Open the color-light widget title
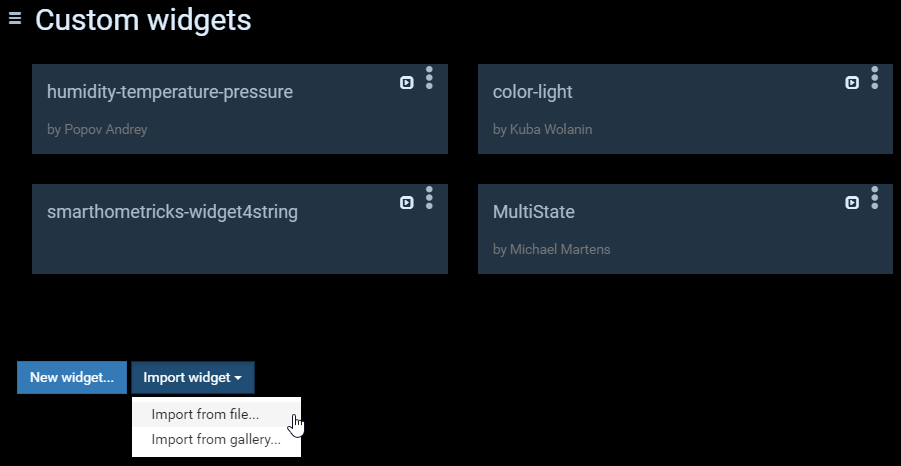901x466 pixels. tap(533, 92)
